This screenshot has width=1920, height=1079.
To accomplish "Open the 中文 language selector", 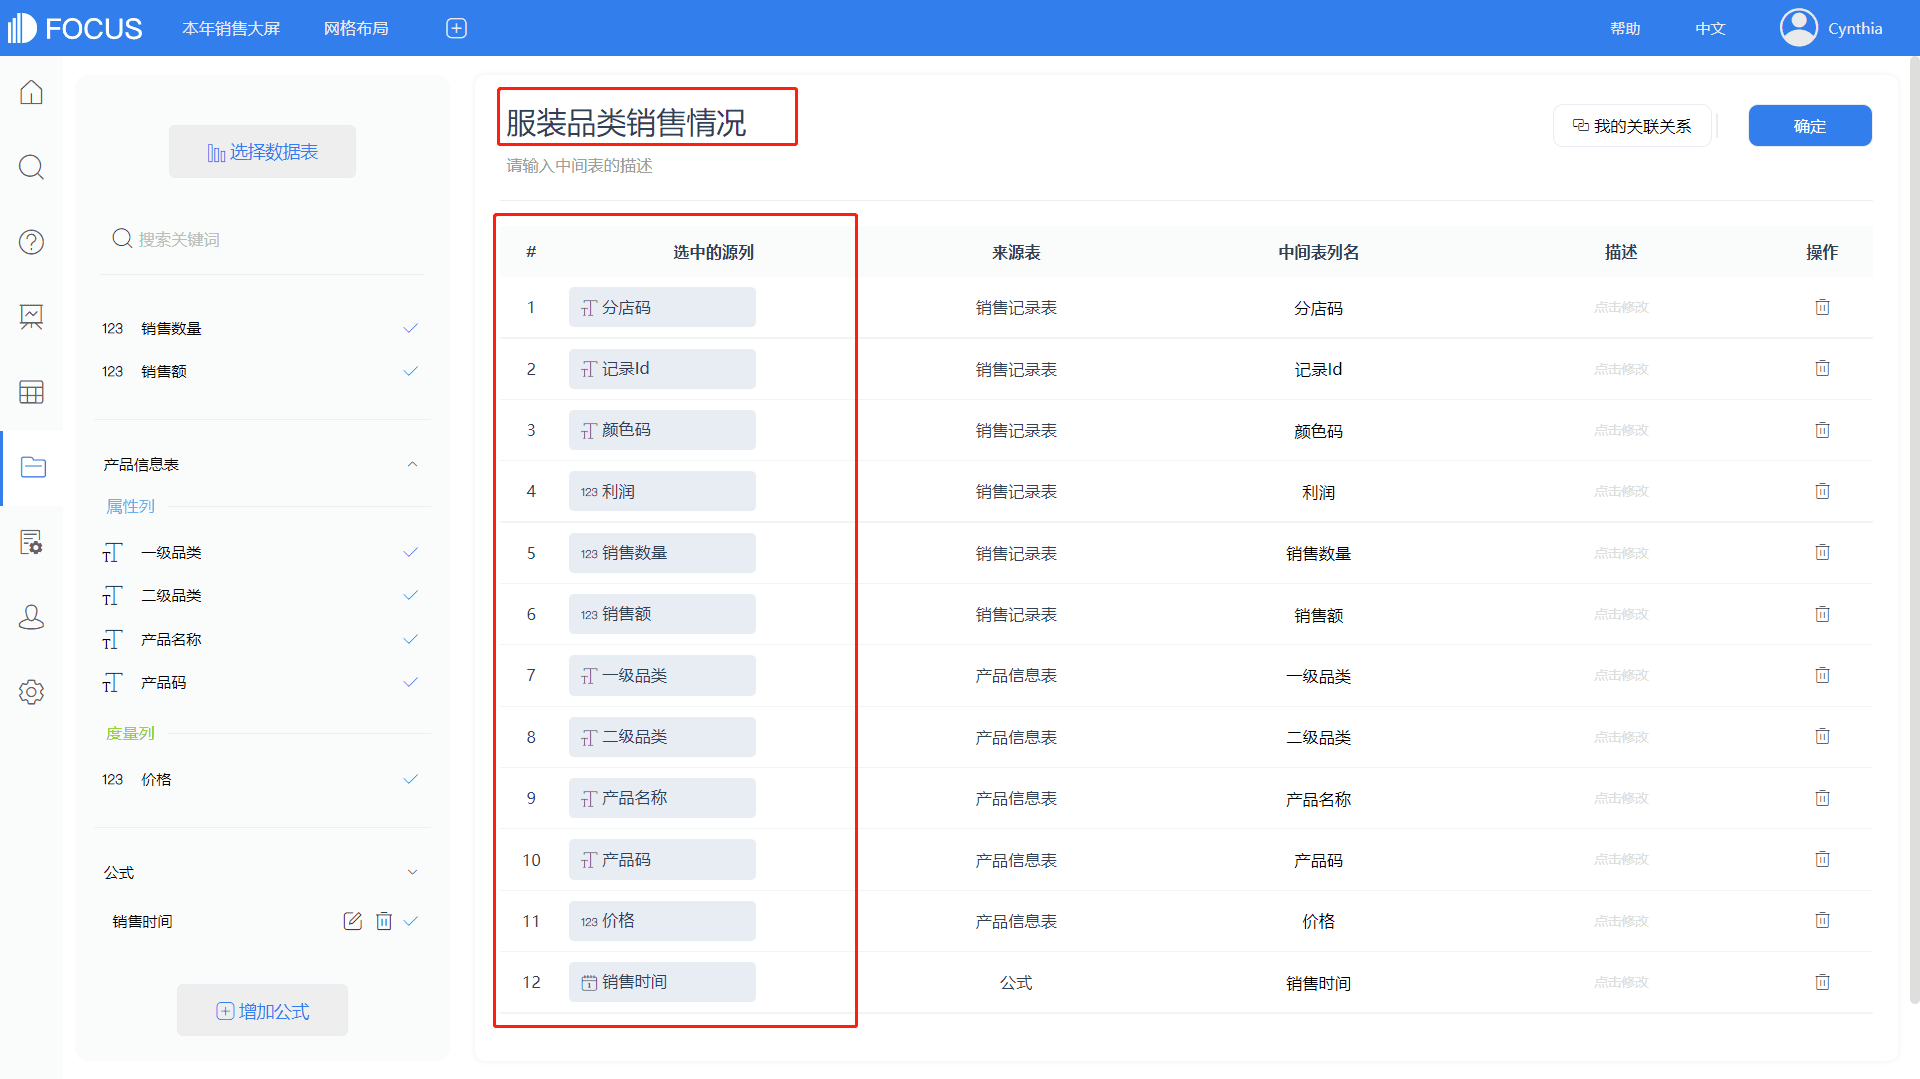I will point(1710,28).
